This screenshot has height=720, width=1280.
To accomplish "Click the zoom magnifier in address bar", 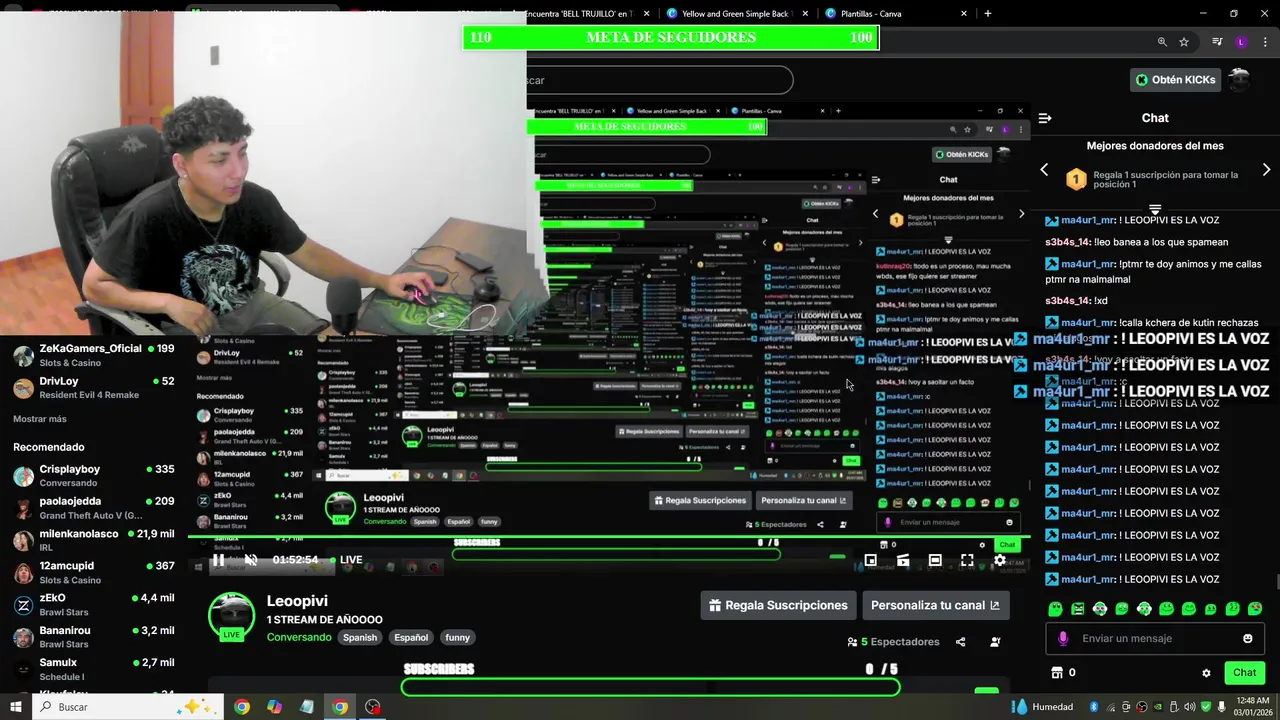I will (1162, 42).
